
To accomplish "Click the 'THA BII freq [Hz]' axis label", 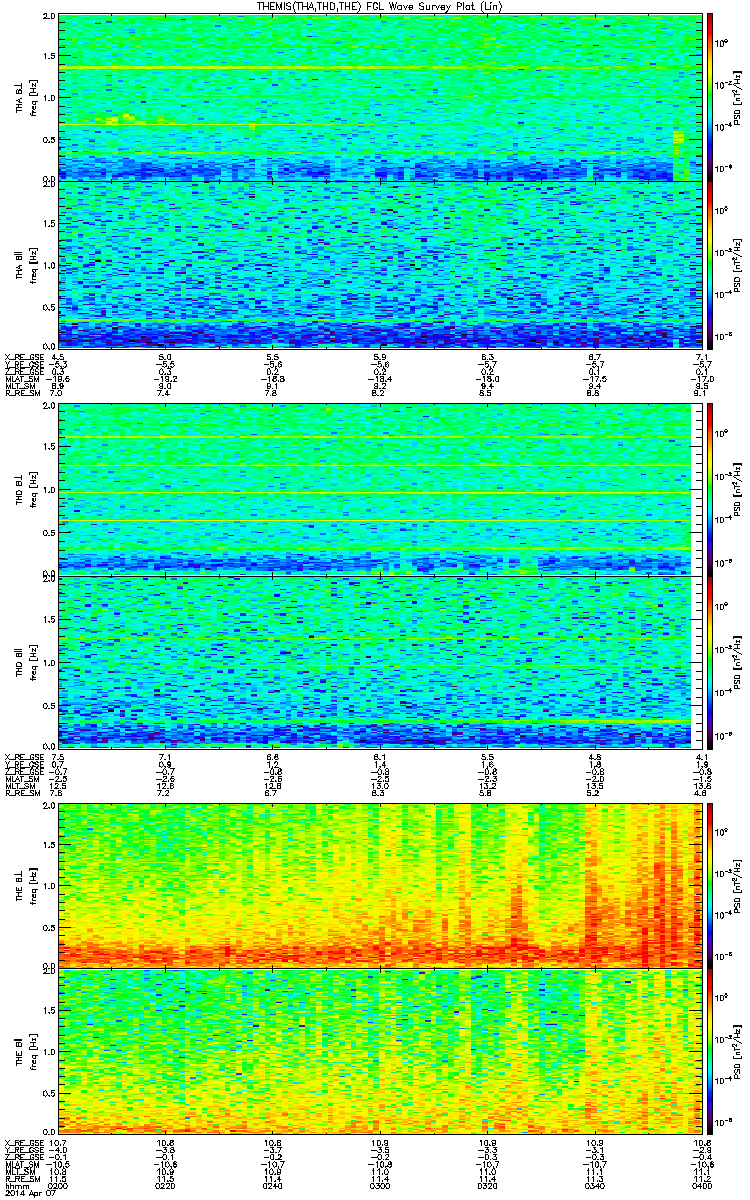I will tap(25, 265).
